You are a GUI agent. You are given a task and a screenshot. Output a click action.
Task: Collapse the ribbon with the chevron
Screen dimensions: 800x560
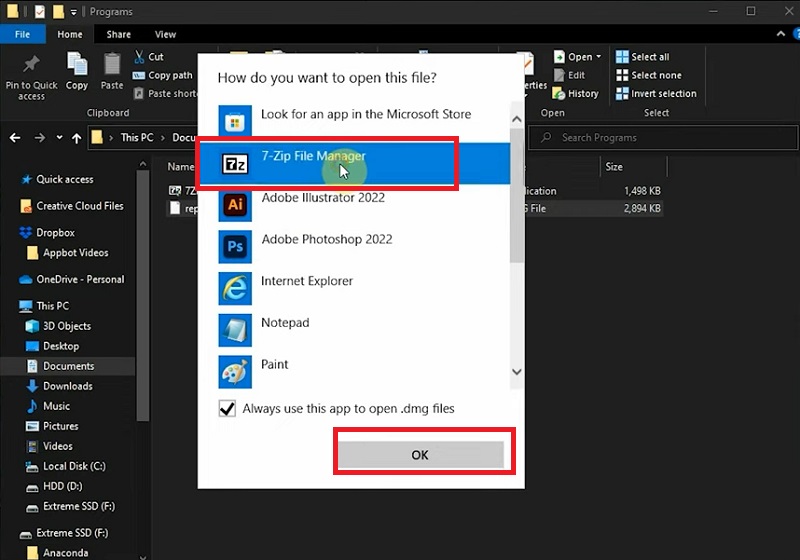(x=781, y=34)
